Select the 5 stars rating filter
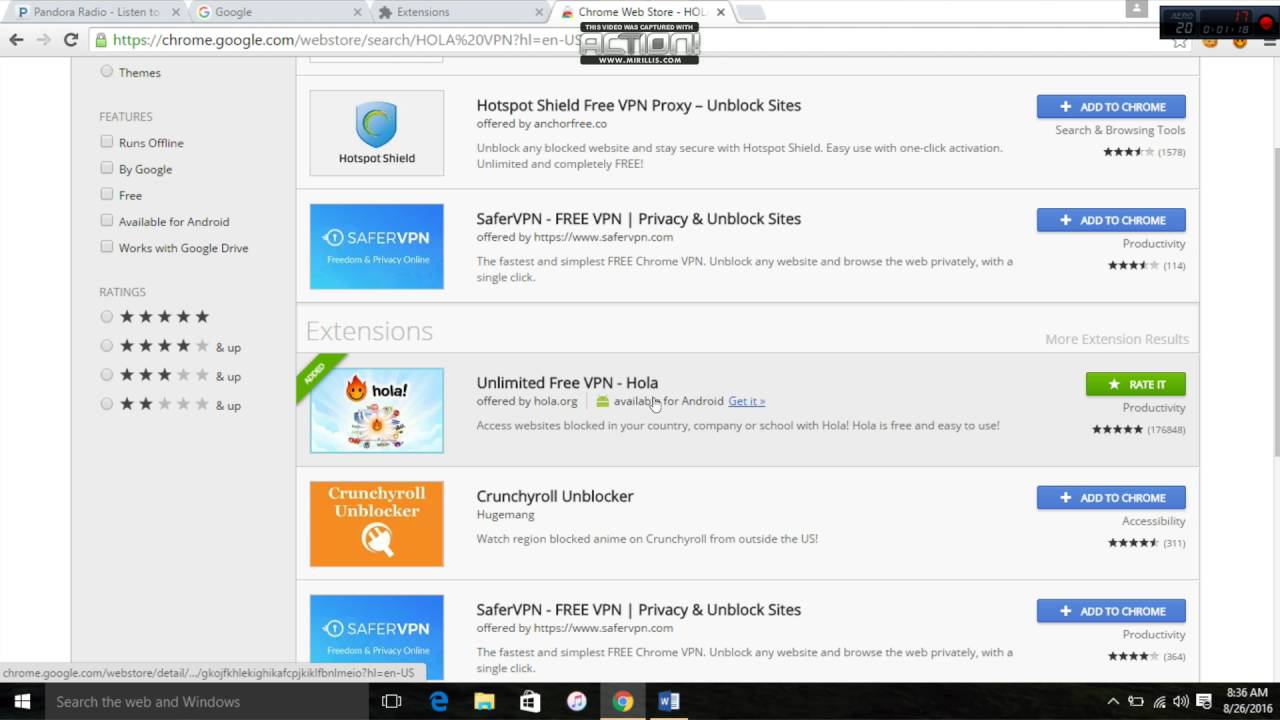 click(106, 317)
